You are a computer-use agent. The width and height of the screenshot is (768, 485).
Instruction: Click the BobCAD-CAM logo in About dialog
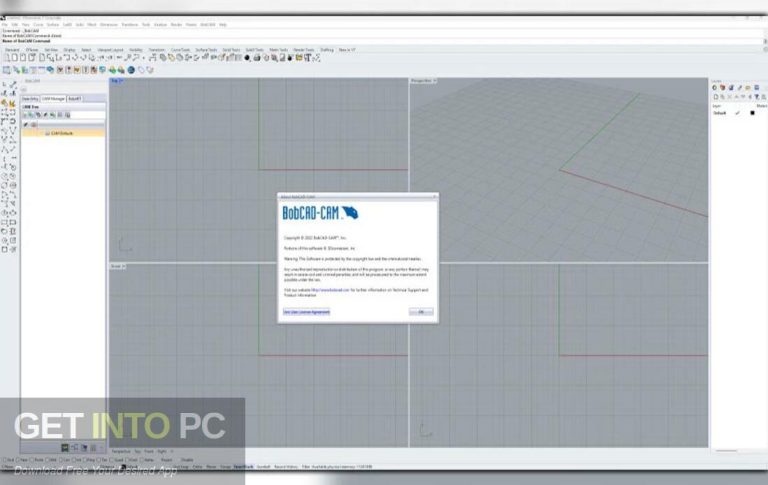point(318,213)
